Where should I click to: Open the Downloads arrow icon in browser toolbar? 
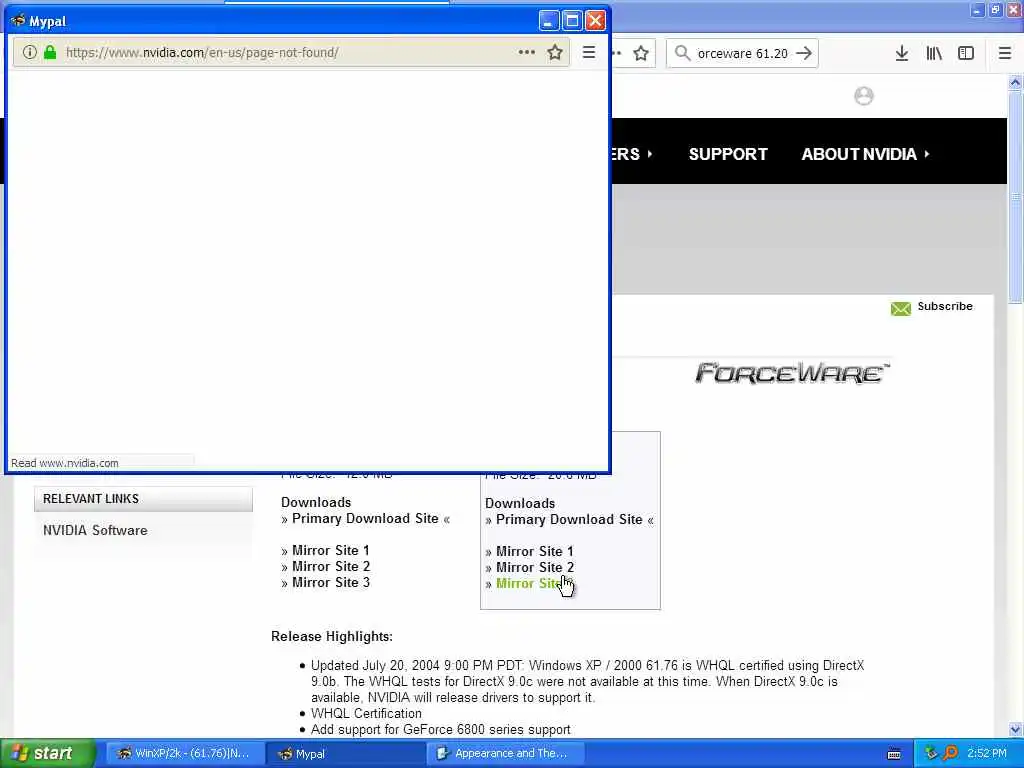pyautogui.click(x=902, y=54)
